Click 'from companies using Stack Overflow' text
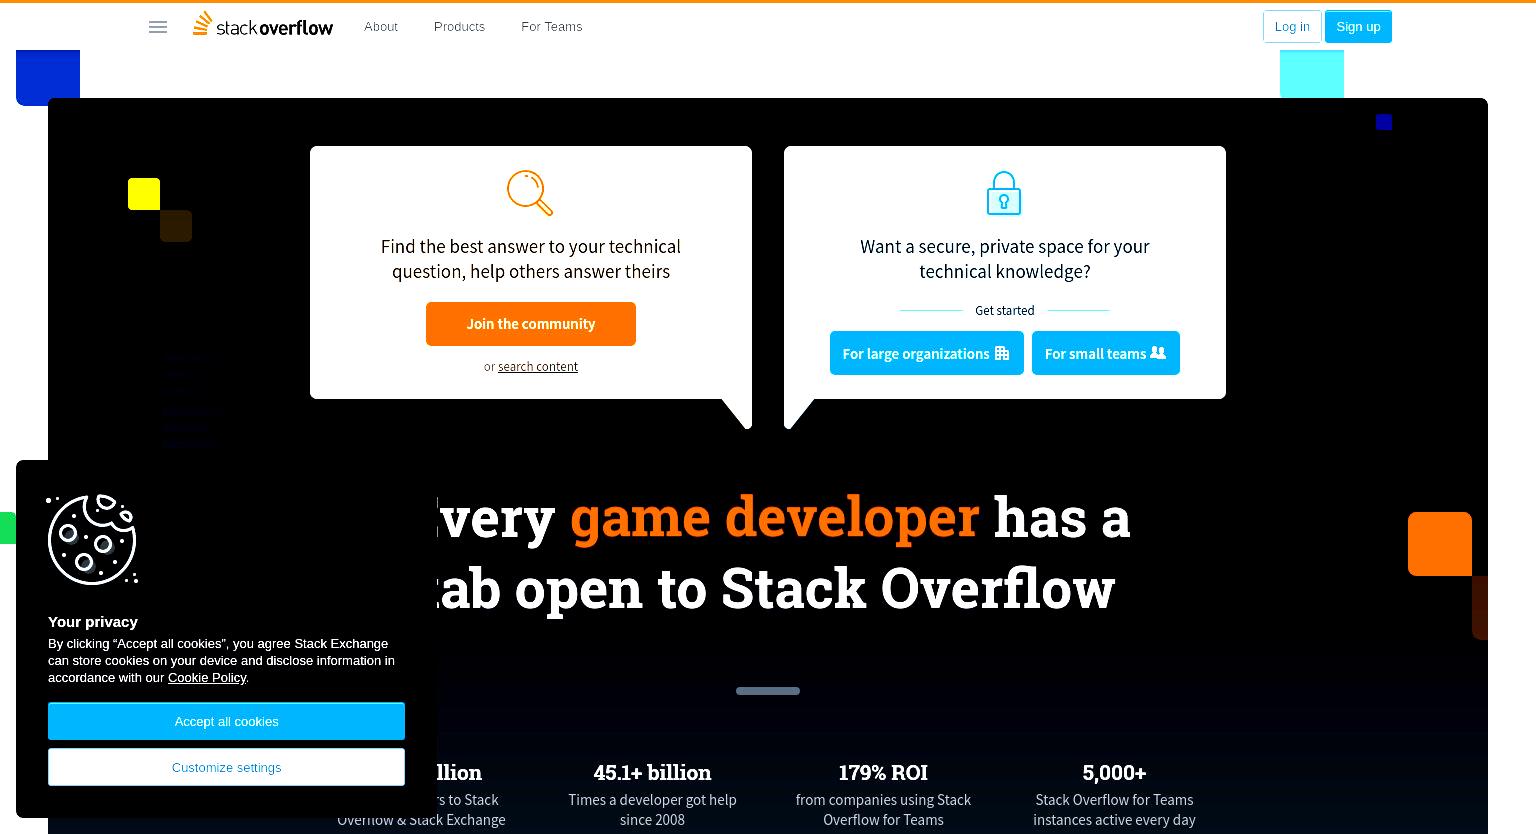The image size is (1536, 834). click(883, 810)
